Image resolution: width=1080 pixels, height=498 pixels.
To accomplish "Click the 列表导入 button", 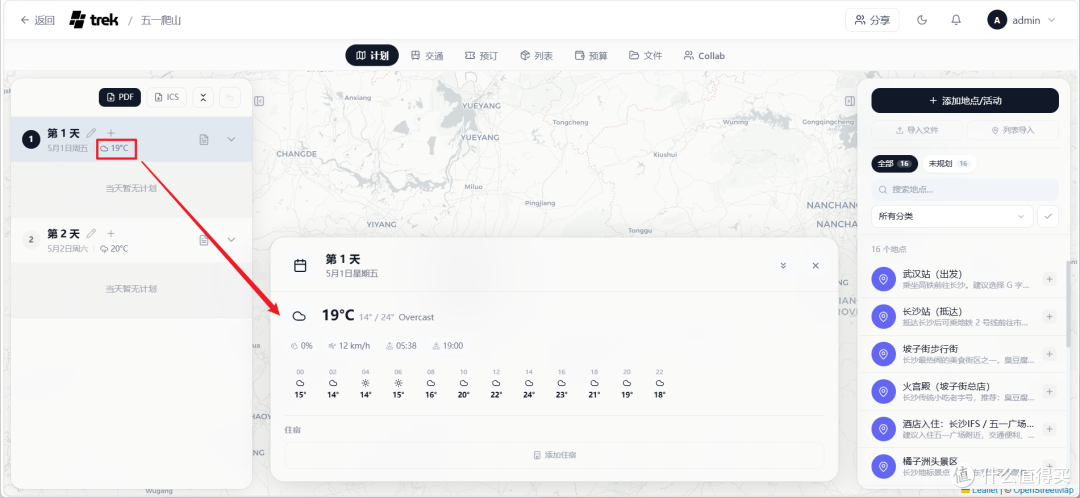I will pyautogui.click(x=1013, y=130).
